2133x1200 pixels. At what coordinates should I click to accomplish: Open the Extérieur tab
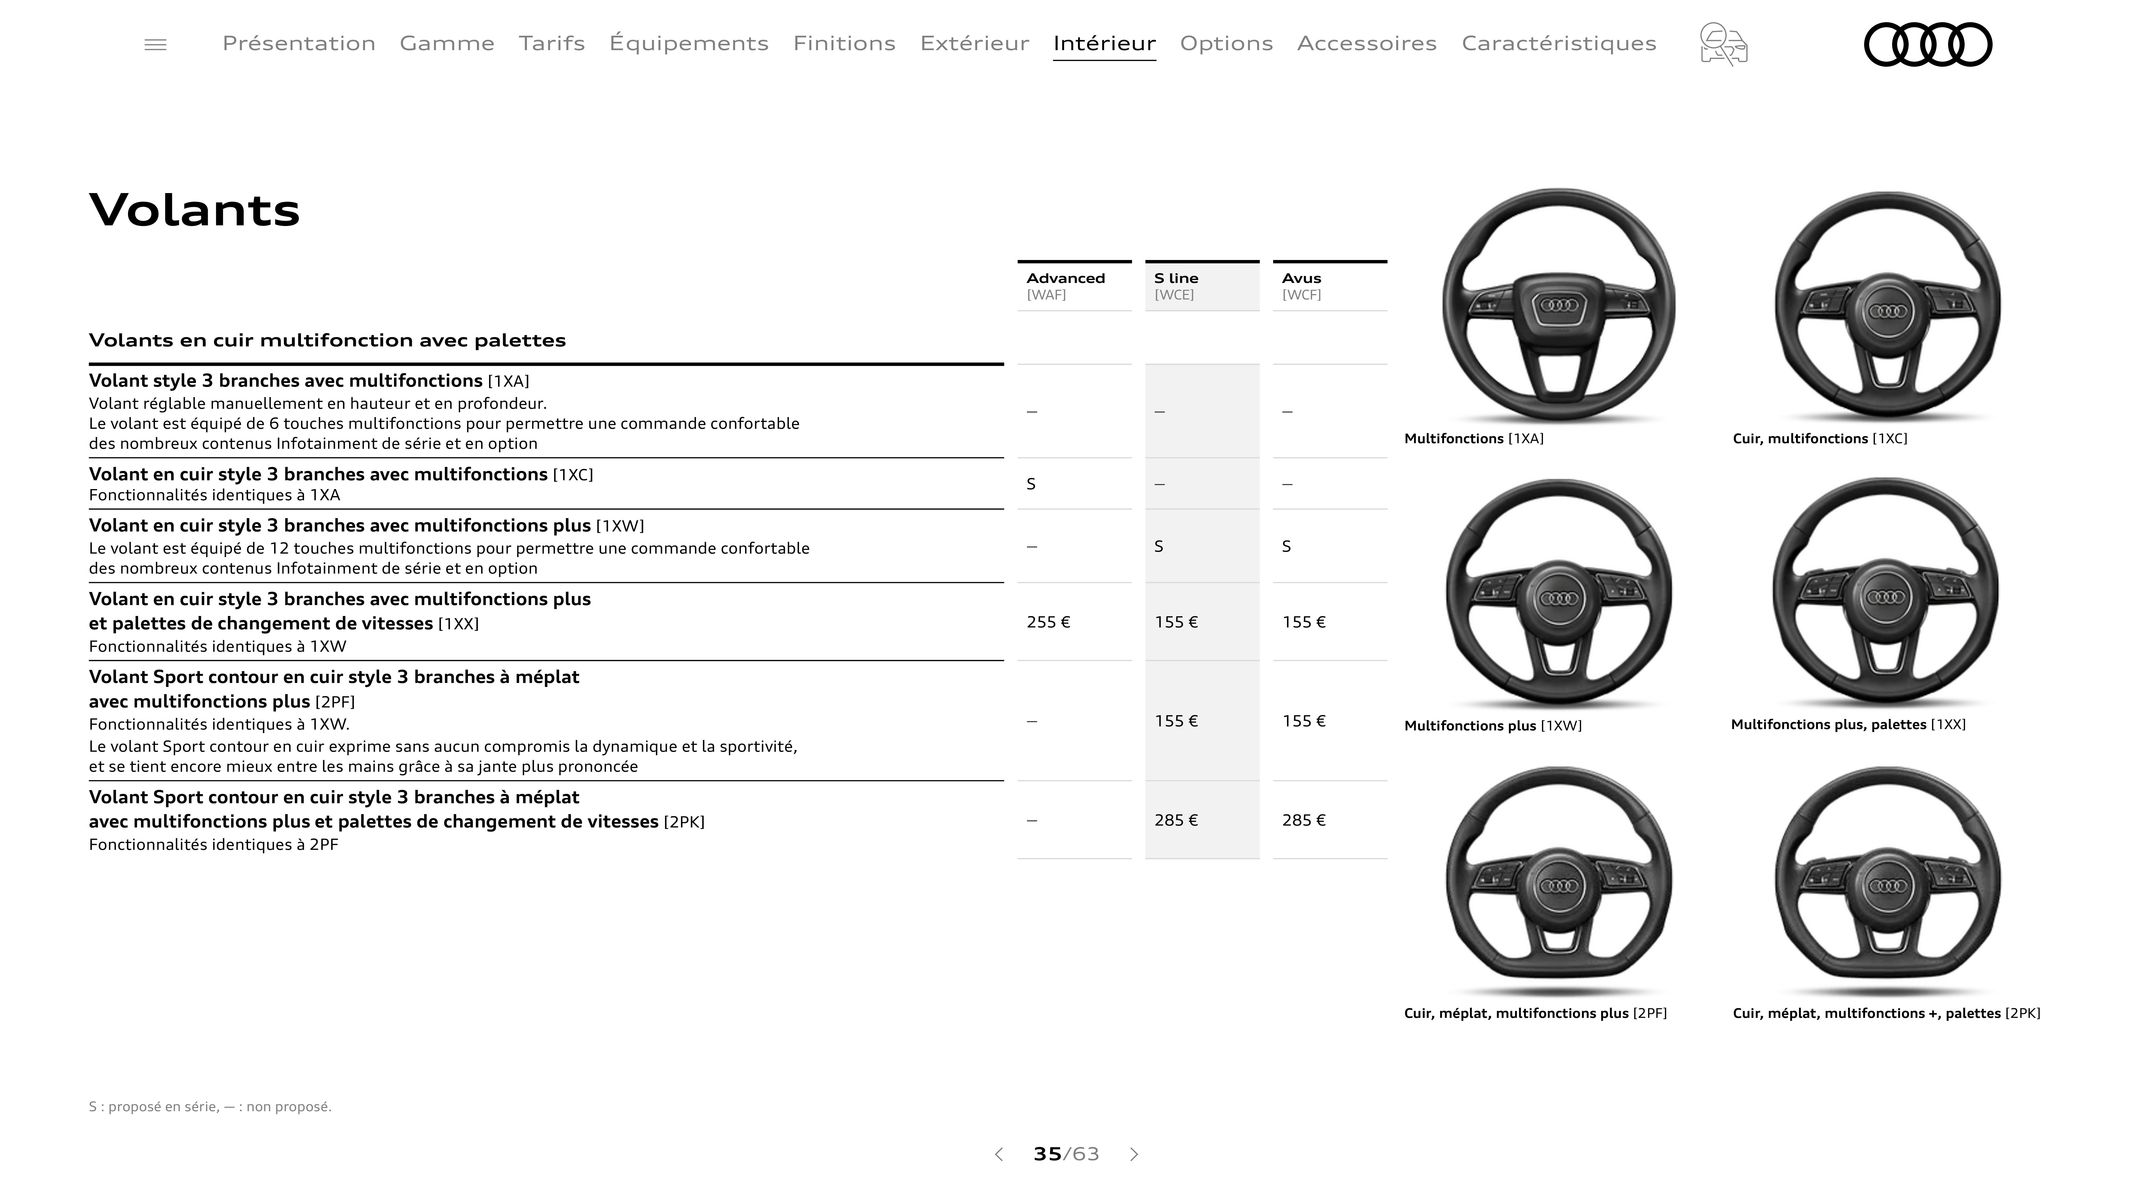[x=975, y=43]
